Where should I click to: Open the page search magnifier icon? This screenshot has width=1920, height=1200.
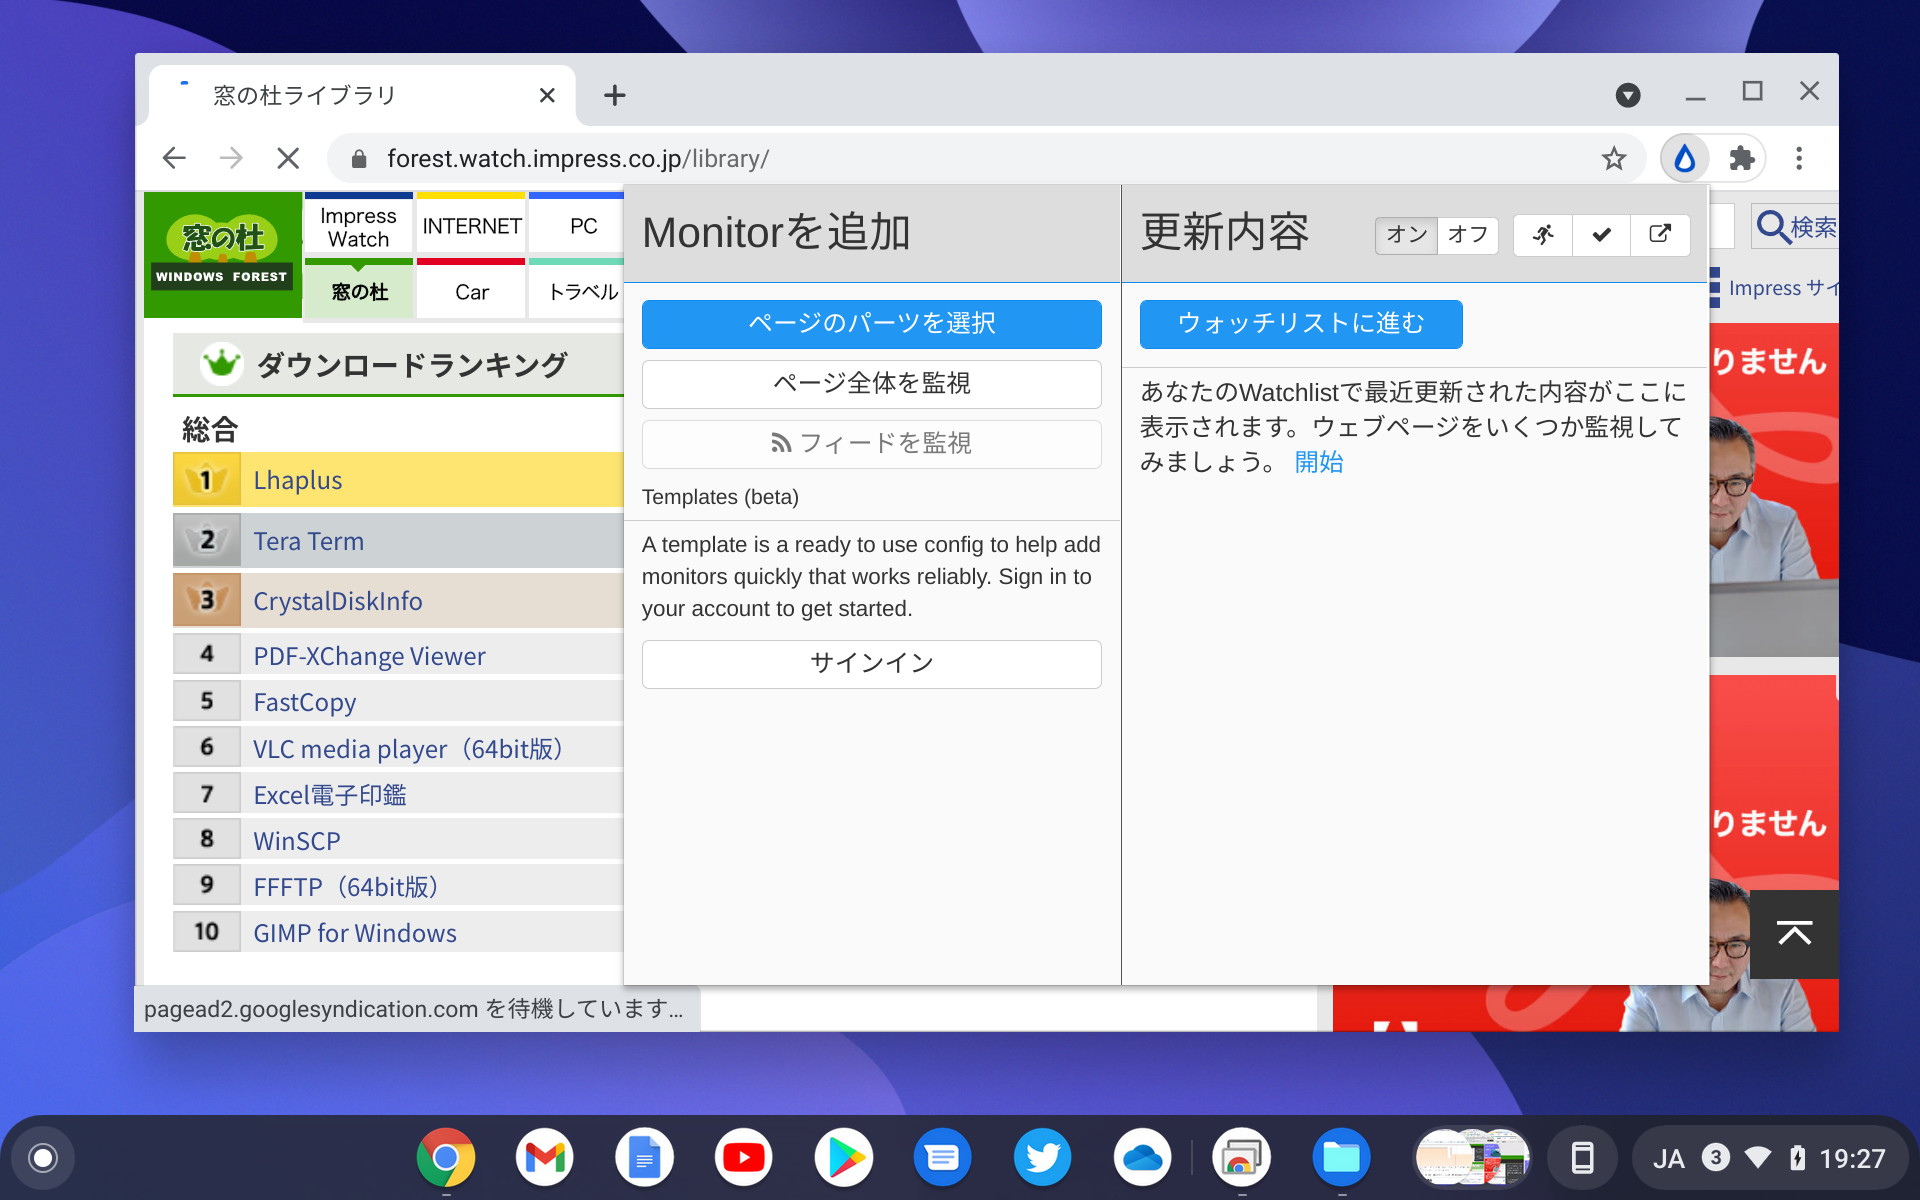(x=1772, y=227)
